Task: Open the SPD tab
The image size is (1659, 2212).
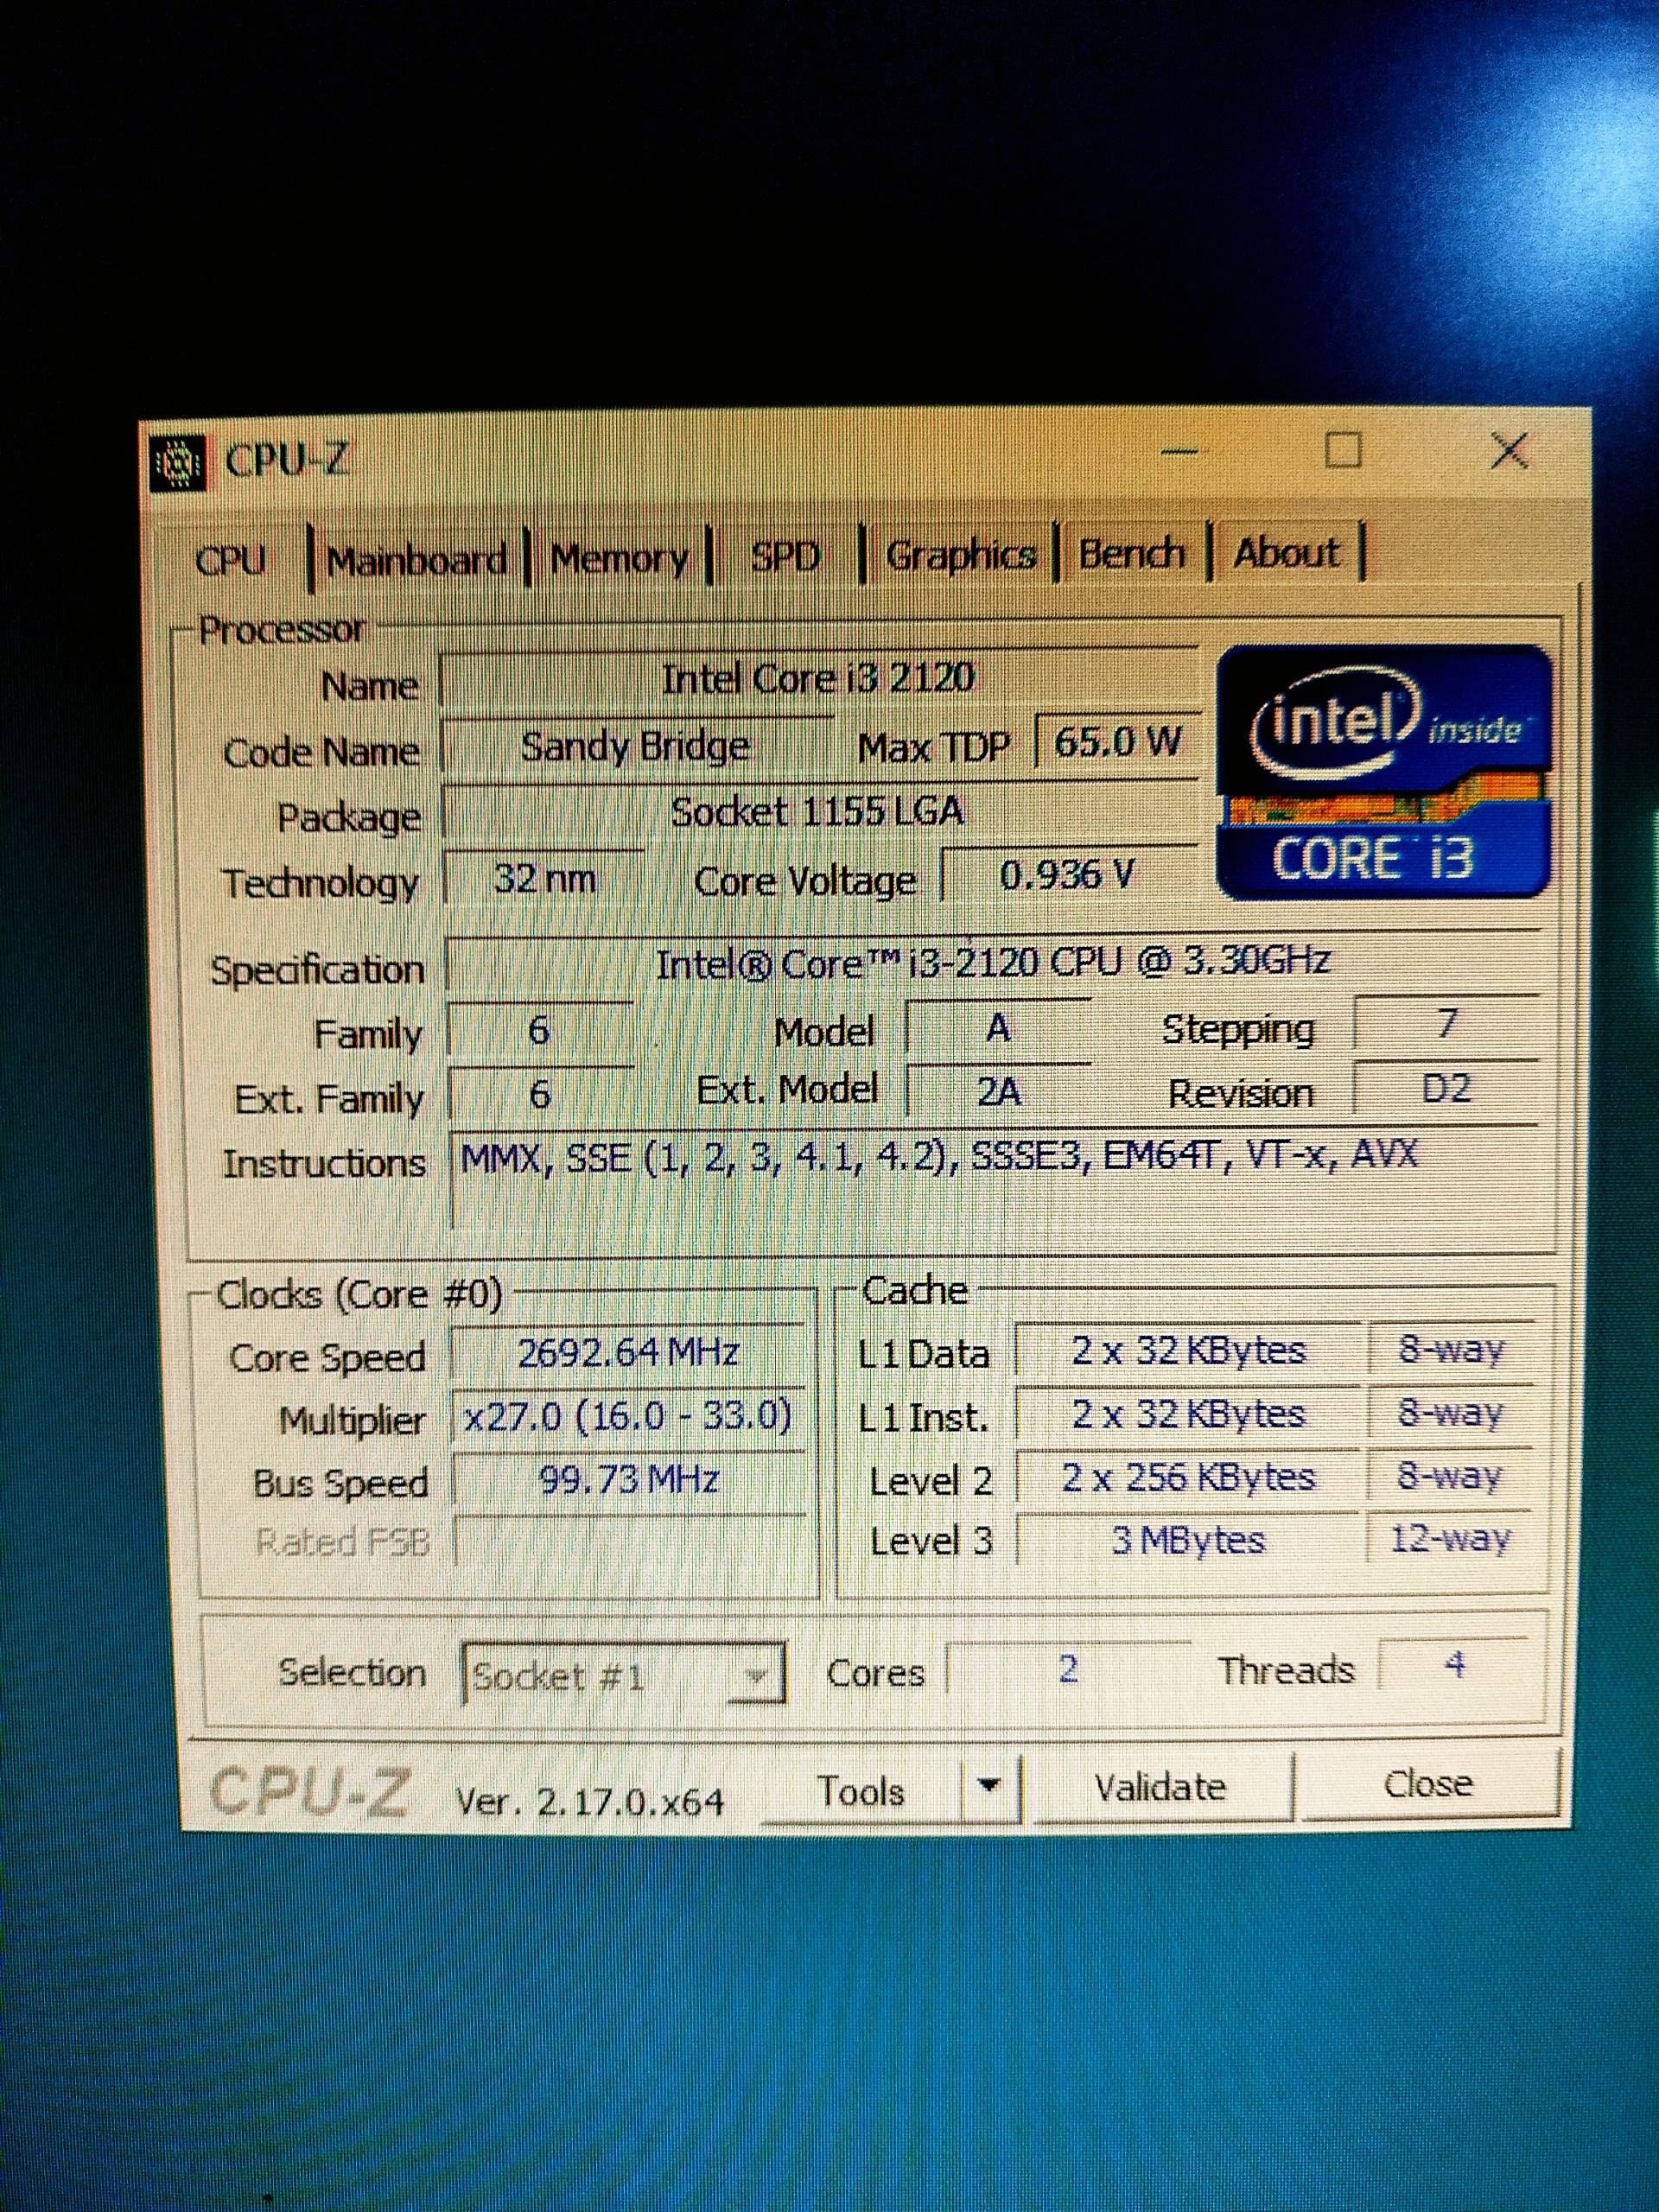Action: [785, 556]
